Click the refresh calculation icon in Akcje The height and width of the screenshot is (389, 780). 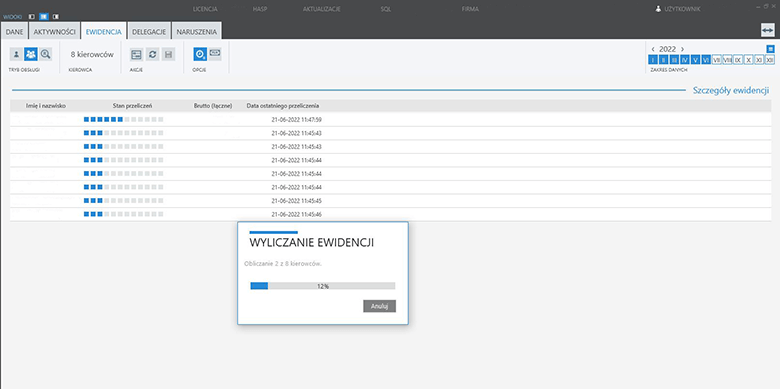pos(153,54)
